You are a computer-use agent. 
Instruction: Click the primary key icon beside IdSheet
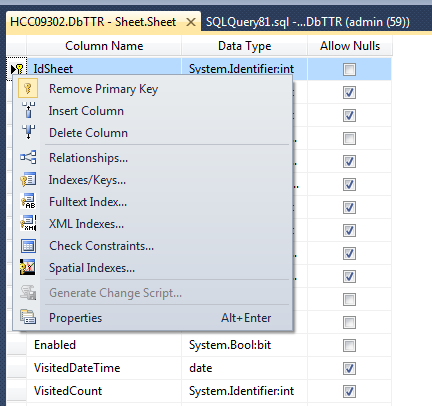pos(19,69)
